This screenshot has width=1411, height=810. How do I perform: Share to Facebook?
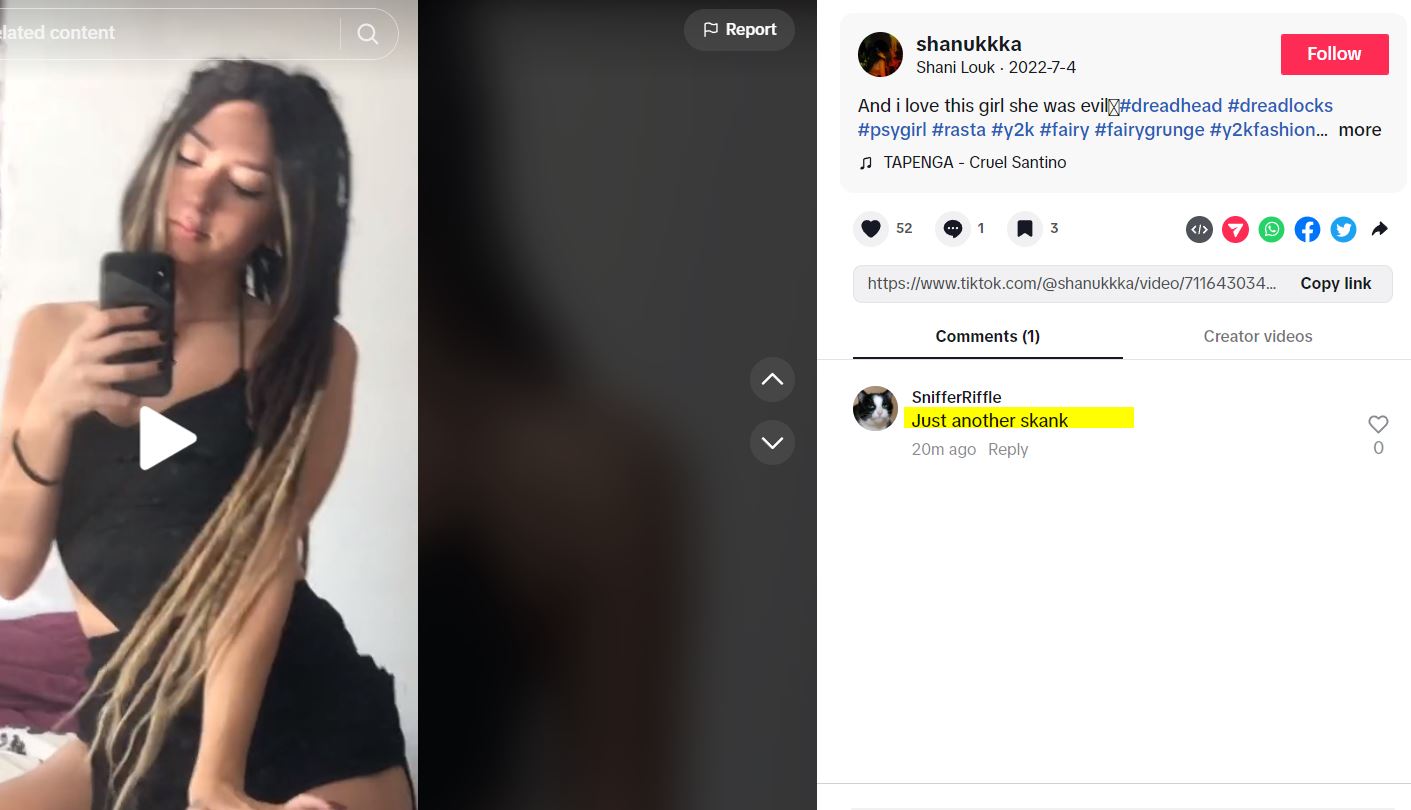(x=1307, y=230)
